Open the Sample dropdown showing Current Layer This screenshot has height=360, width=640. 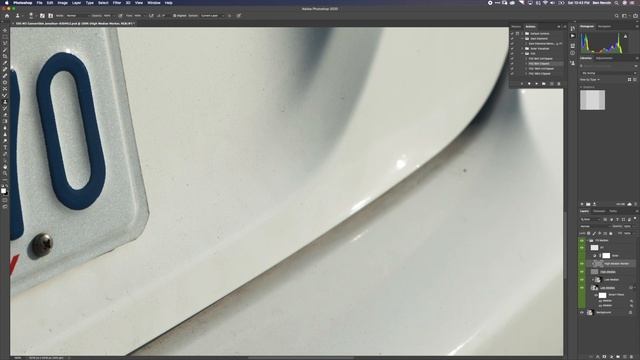coord(212,16)
